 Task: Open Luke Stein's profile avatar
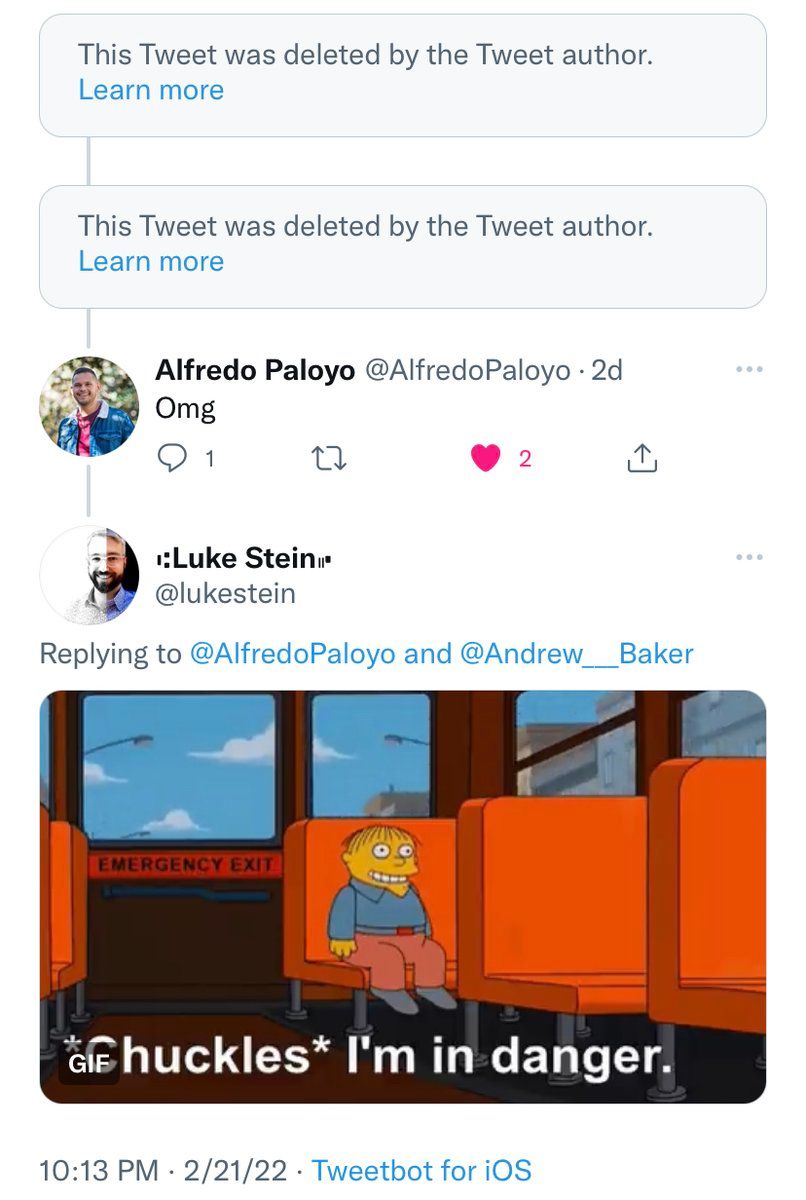[x=89, y=575]
